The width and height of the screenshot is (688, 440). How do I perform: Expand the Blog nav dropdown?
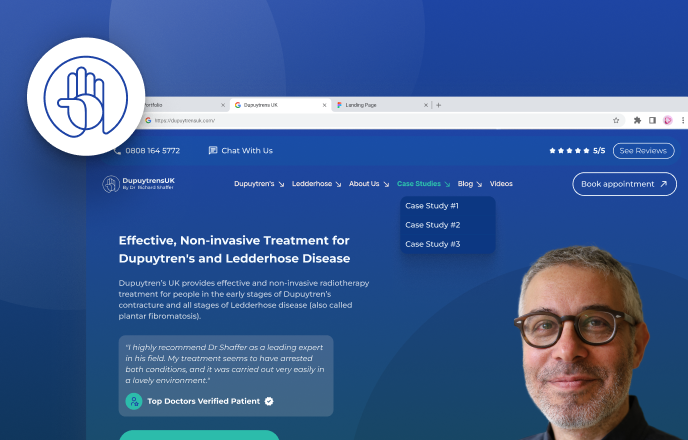click(470, 184)
